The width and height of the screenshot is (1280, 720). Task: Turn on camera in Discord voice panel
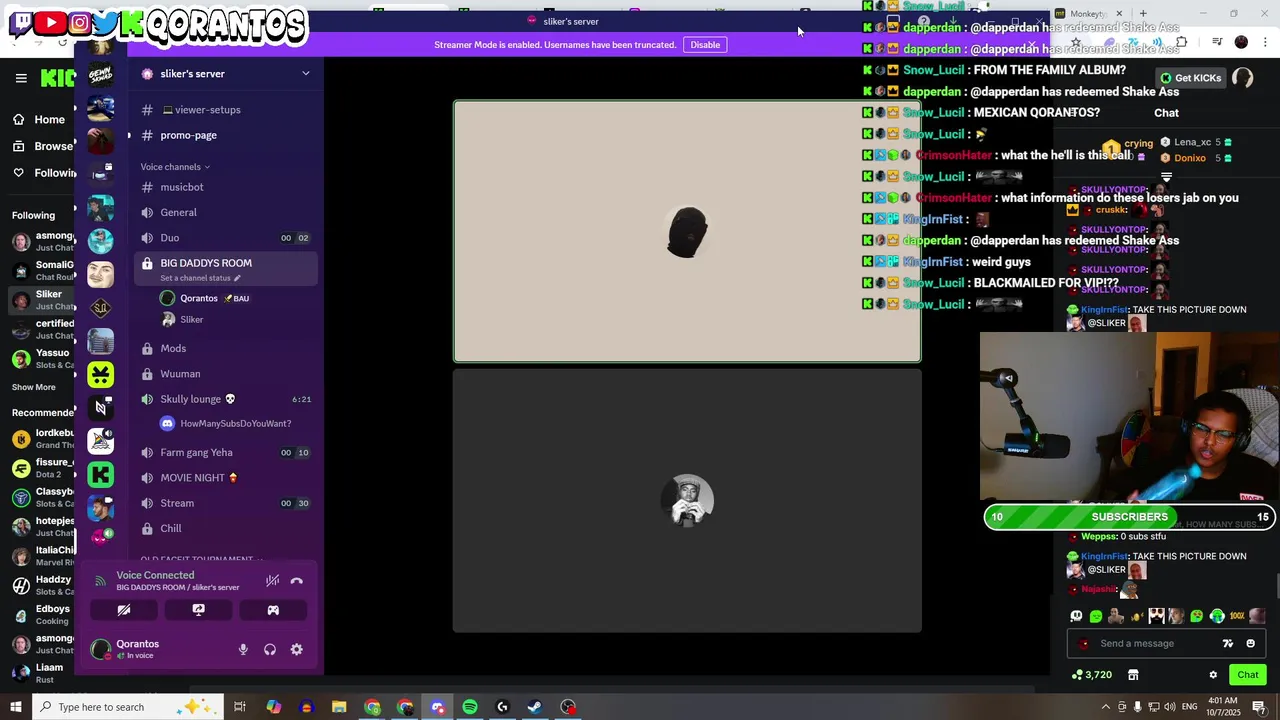coord(124,610)
